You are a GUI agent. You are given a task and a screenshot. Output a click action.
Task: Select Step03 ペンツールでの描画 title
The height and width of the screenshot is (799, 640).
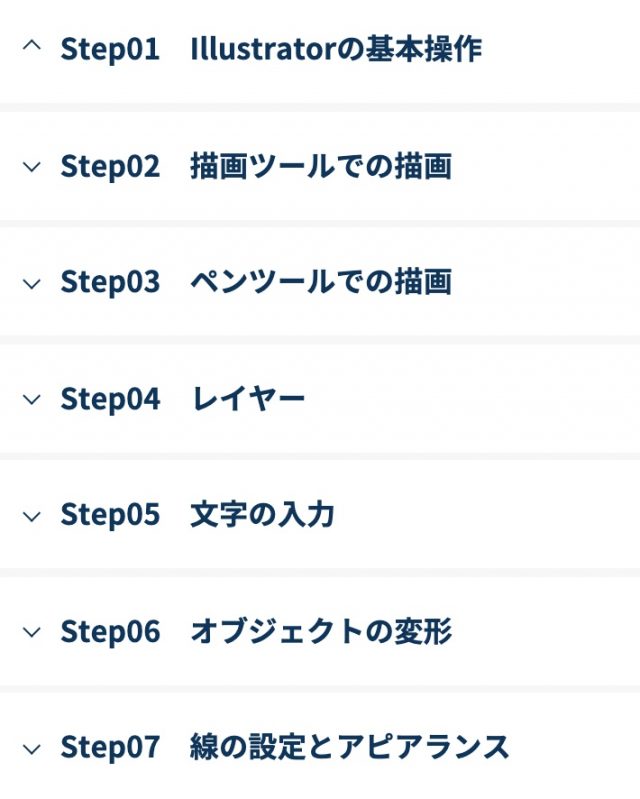pos(320,282)
